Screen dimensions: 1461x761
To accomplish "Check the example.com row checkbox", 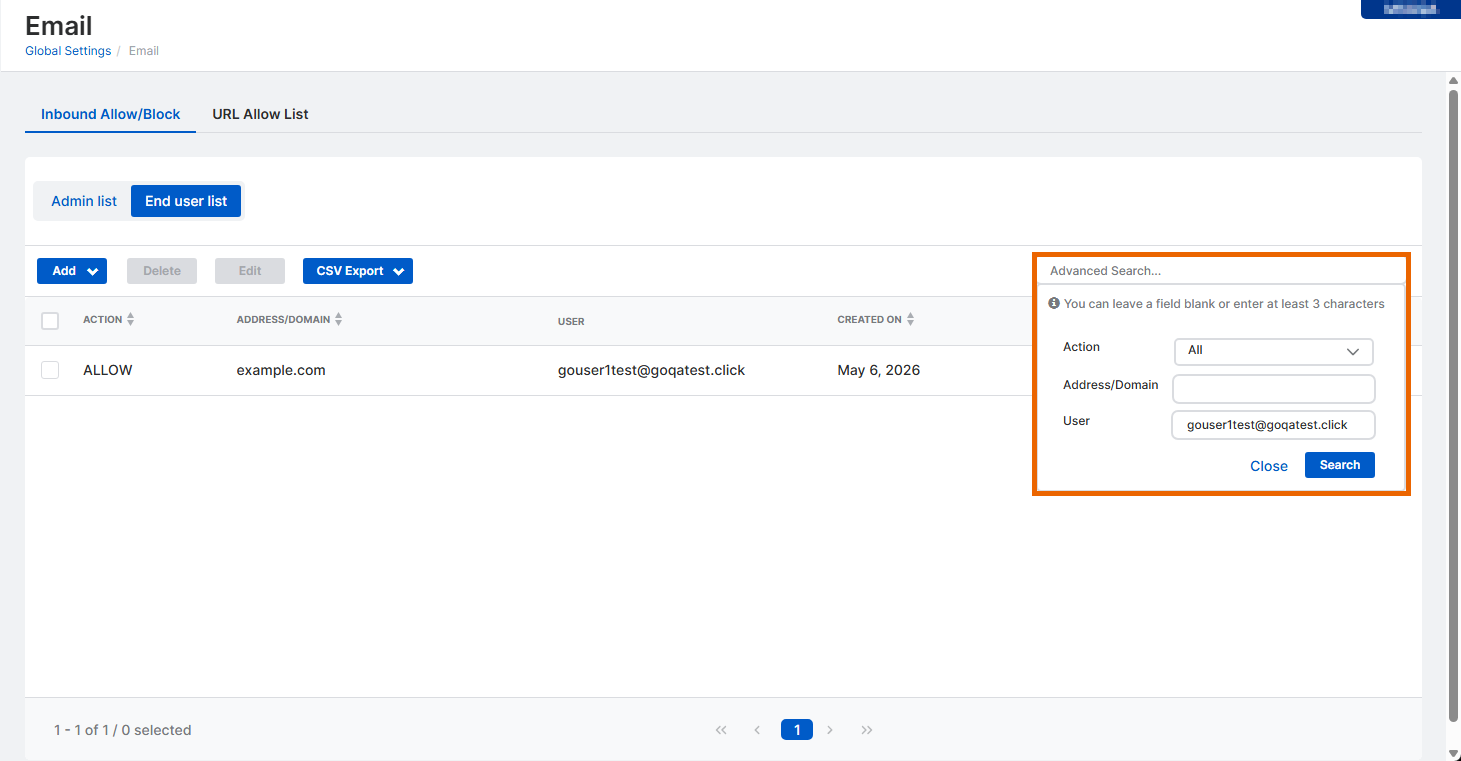I will tap(50, 370).
